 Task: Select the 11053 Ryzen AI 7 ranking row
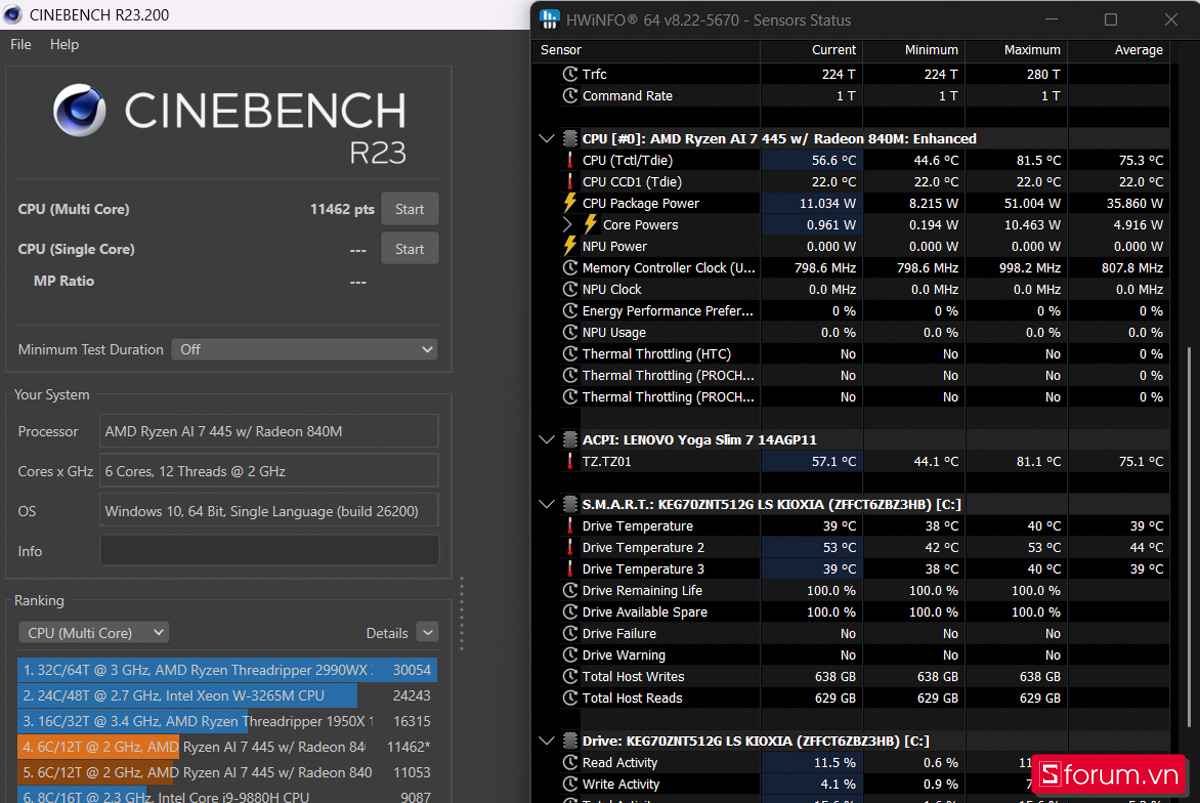[226, 772]
